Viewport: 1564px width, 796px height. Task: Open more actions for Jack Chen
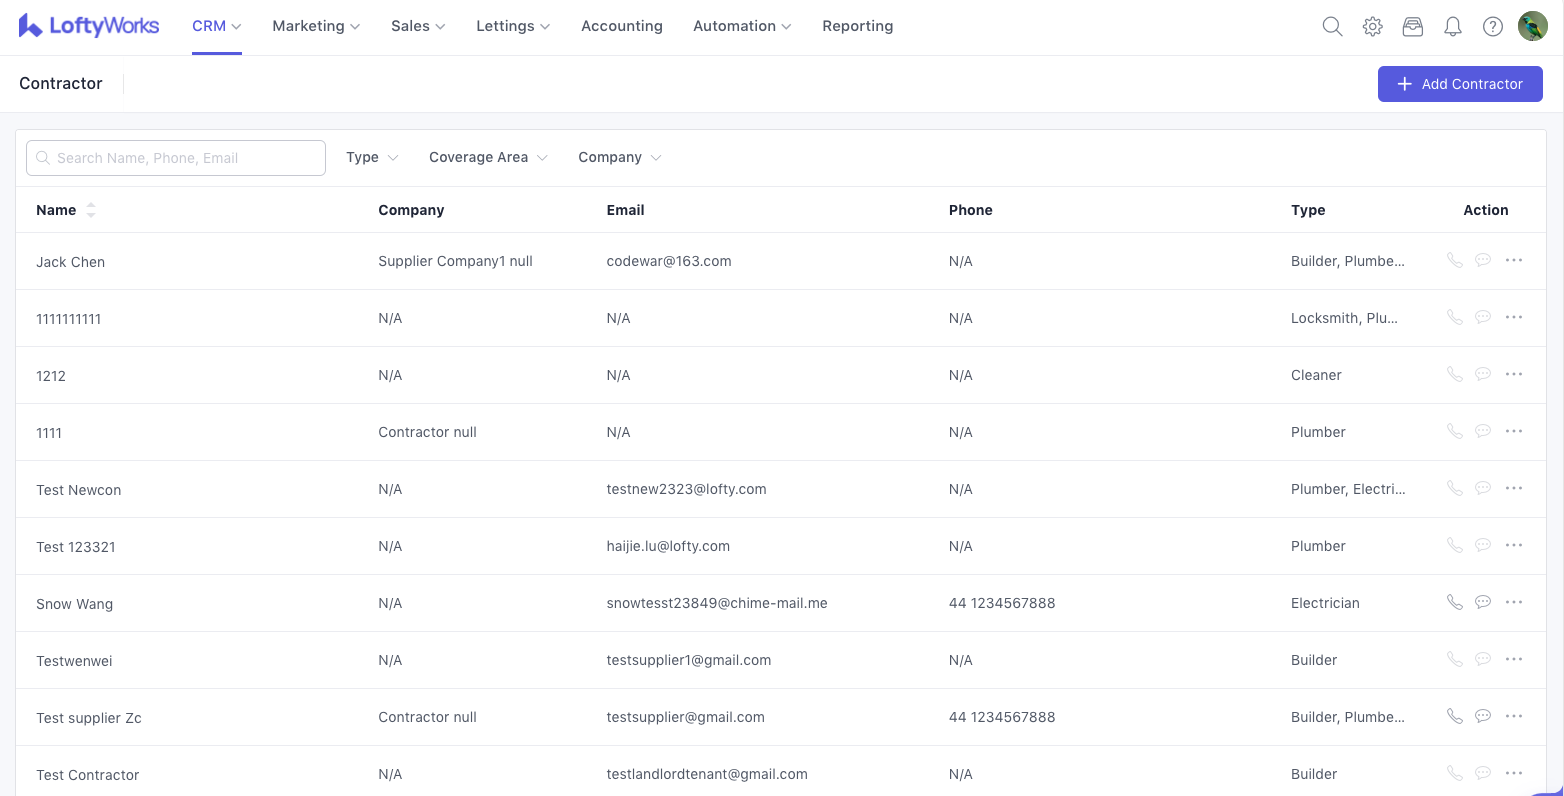click(x=1514, y=260)
